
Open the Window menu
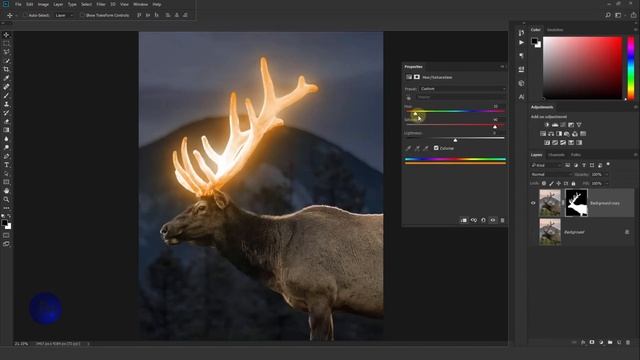(x=140, y=4)
